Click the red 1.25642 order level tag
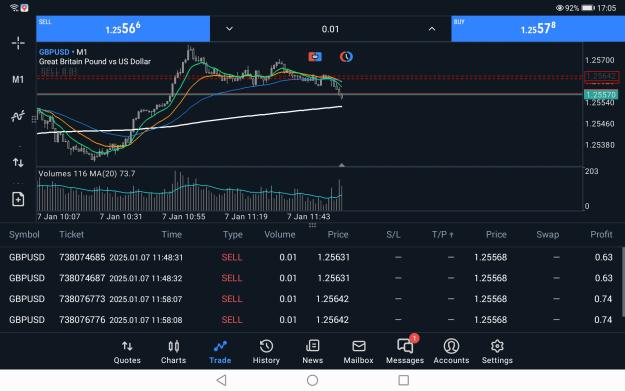Viewport: 625px width, 391px height. (601, 76)
